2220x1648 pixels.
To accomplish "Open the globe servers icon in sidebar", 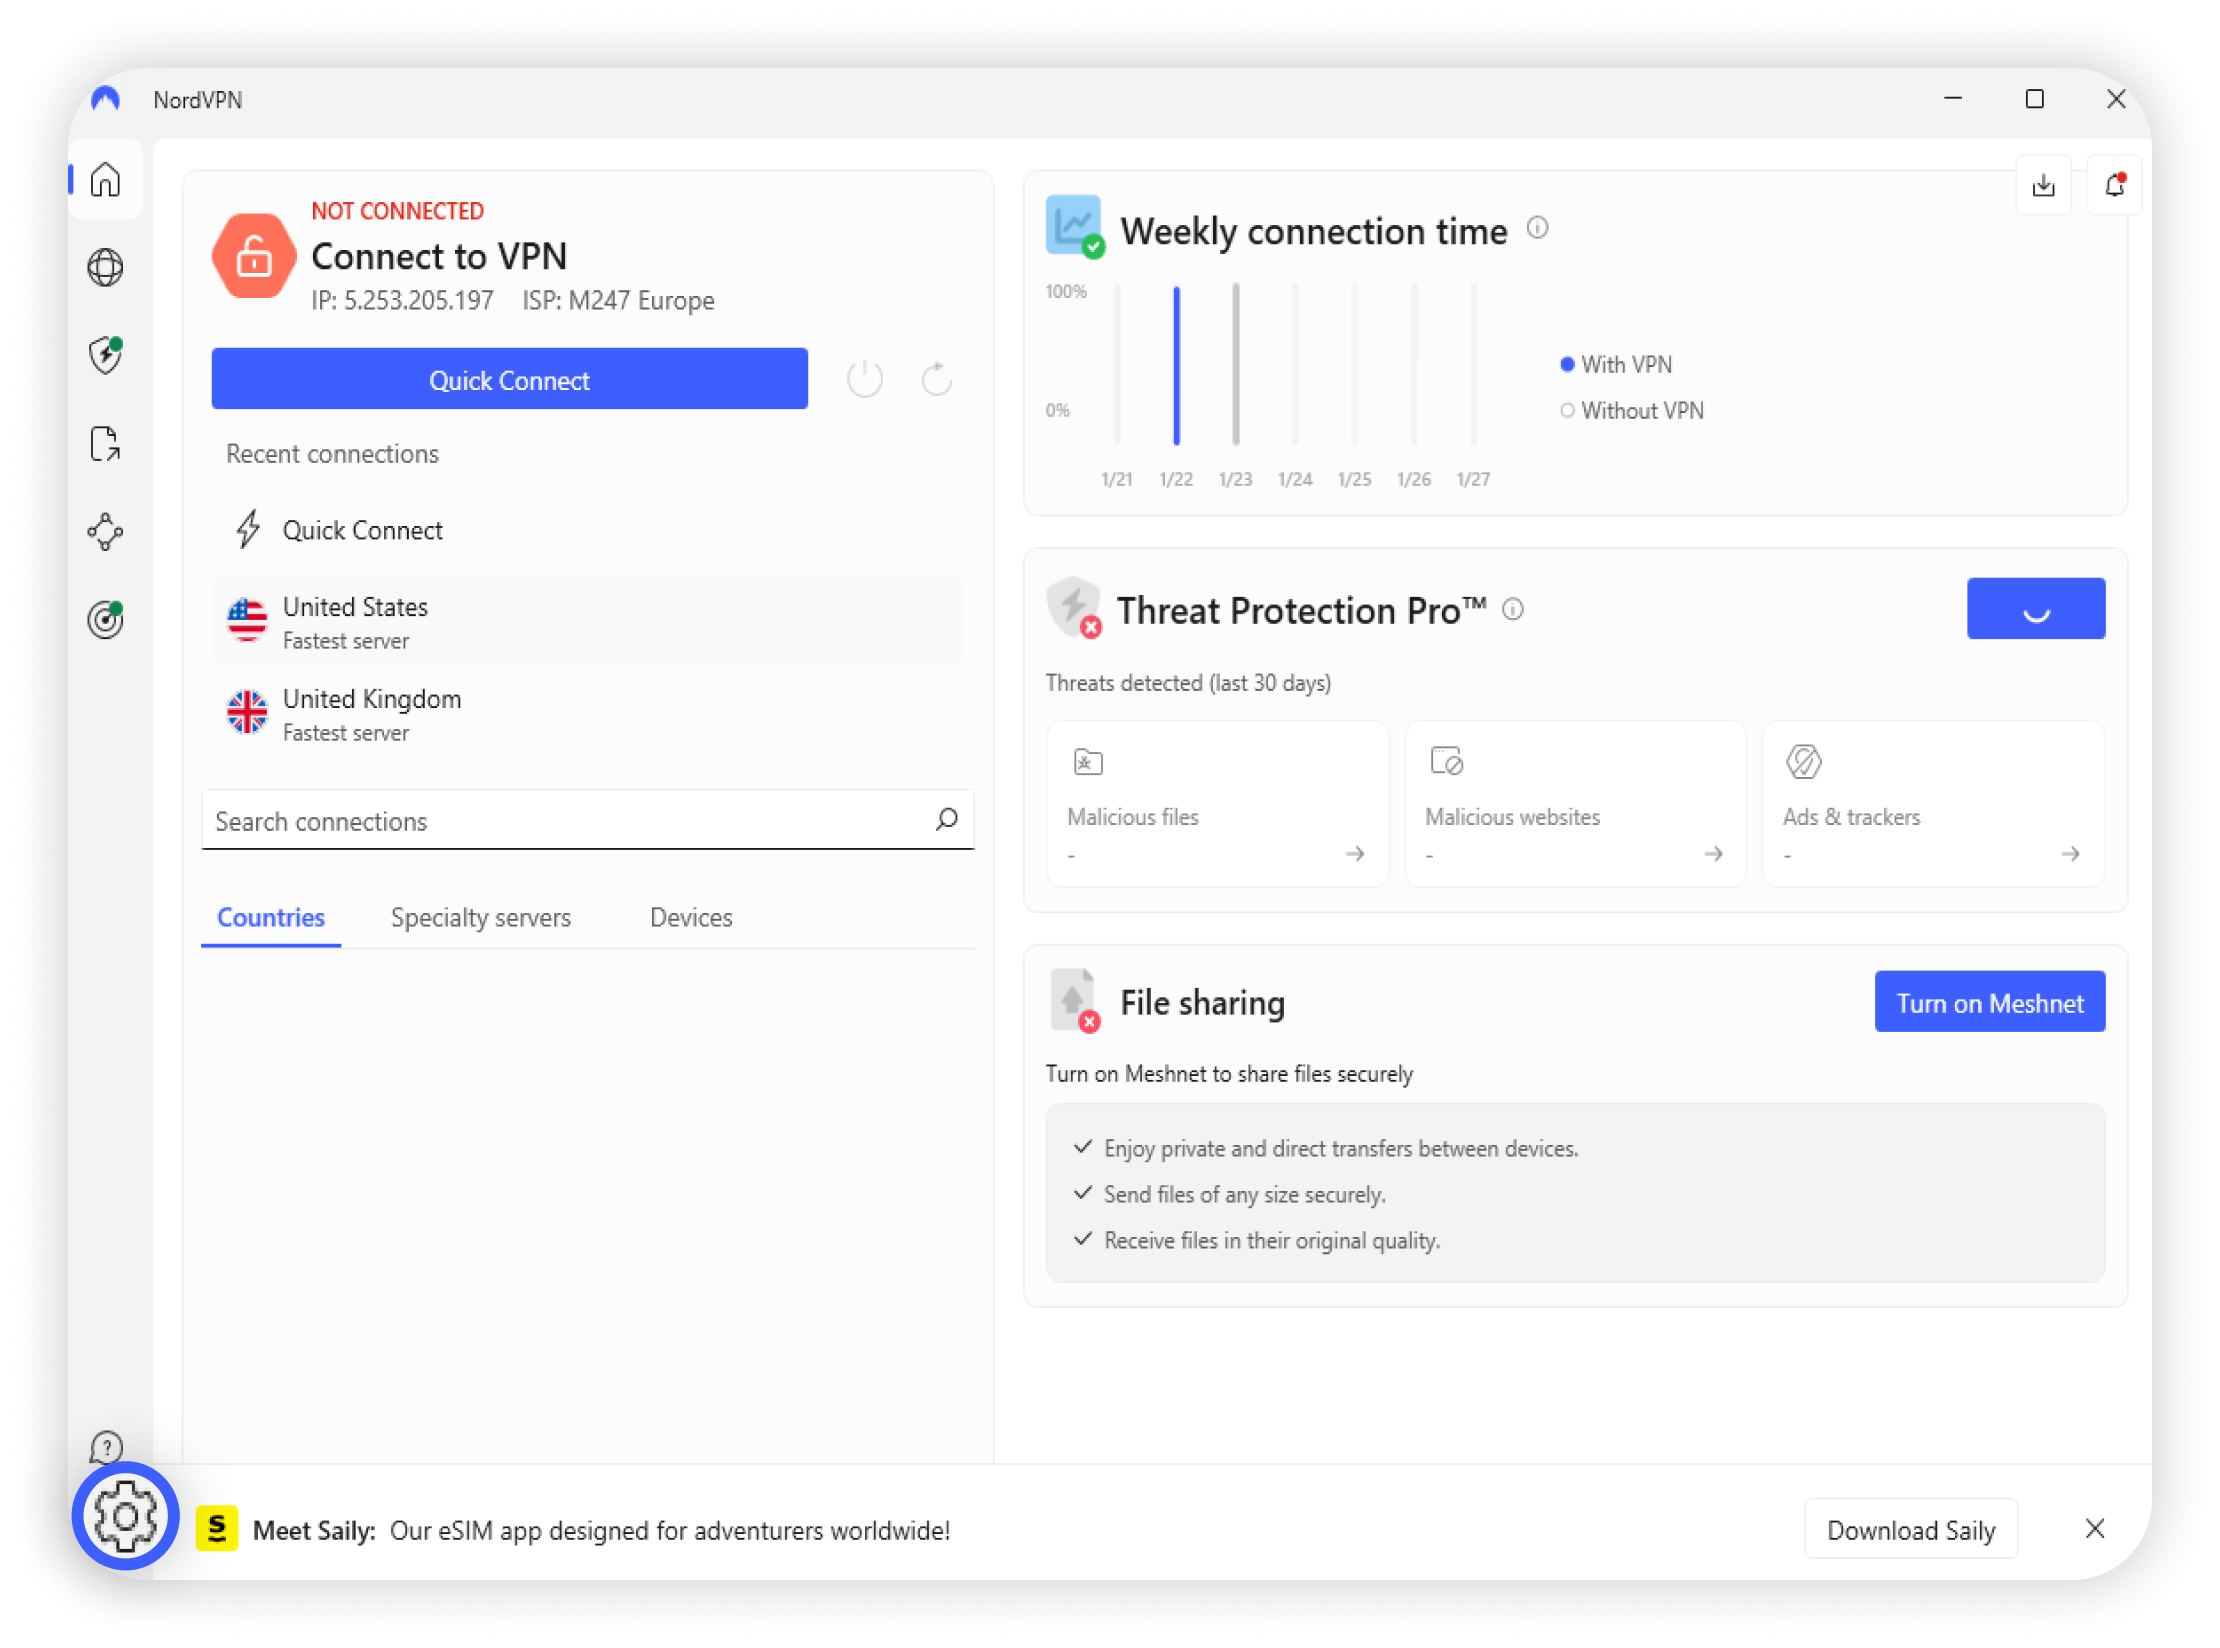I will tap(105, 268).
